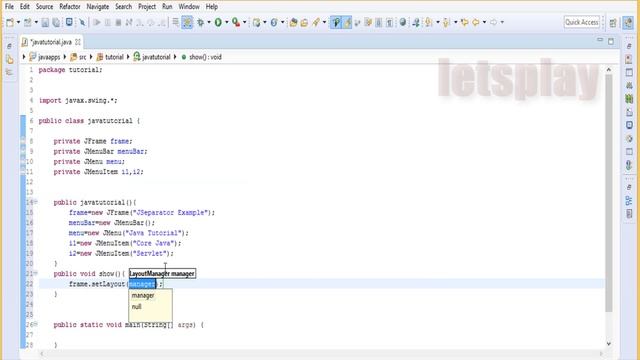Open the Search dropdown arrow

coord(324,22)
